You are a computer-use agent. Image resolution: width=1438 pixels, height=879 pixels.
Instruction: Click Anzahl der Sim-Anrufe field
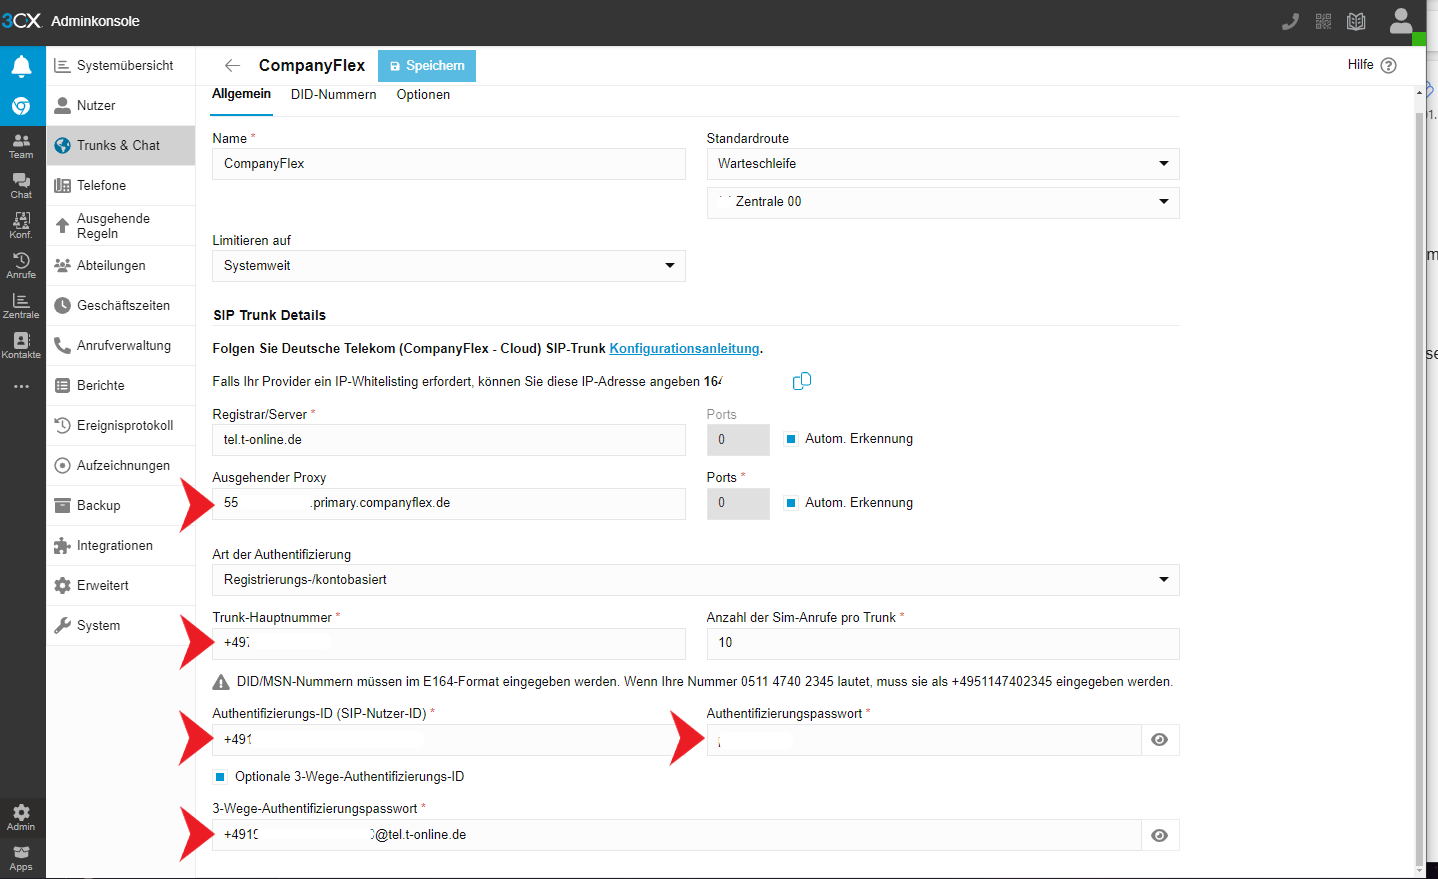(x=943, y=643)
